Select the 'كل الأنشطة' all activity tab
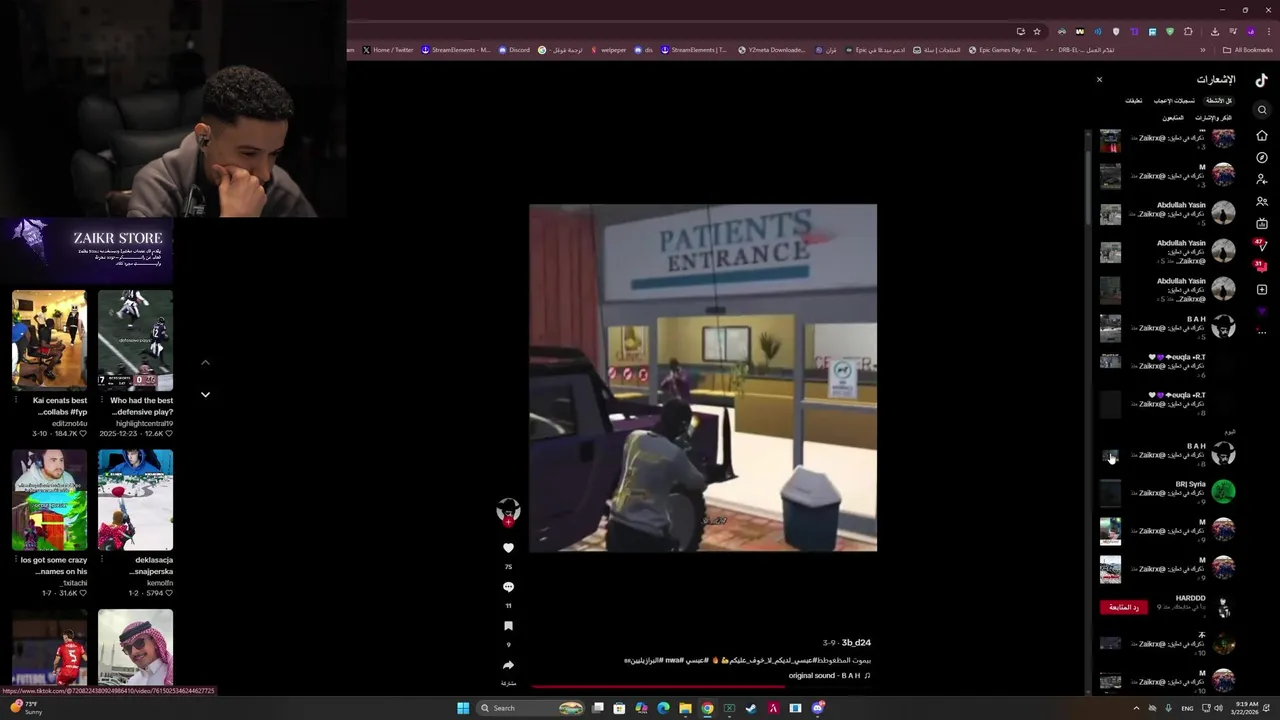The width and height of the screenshot is (1280, 720). 1218,101
